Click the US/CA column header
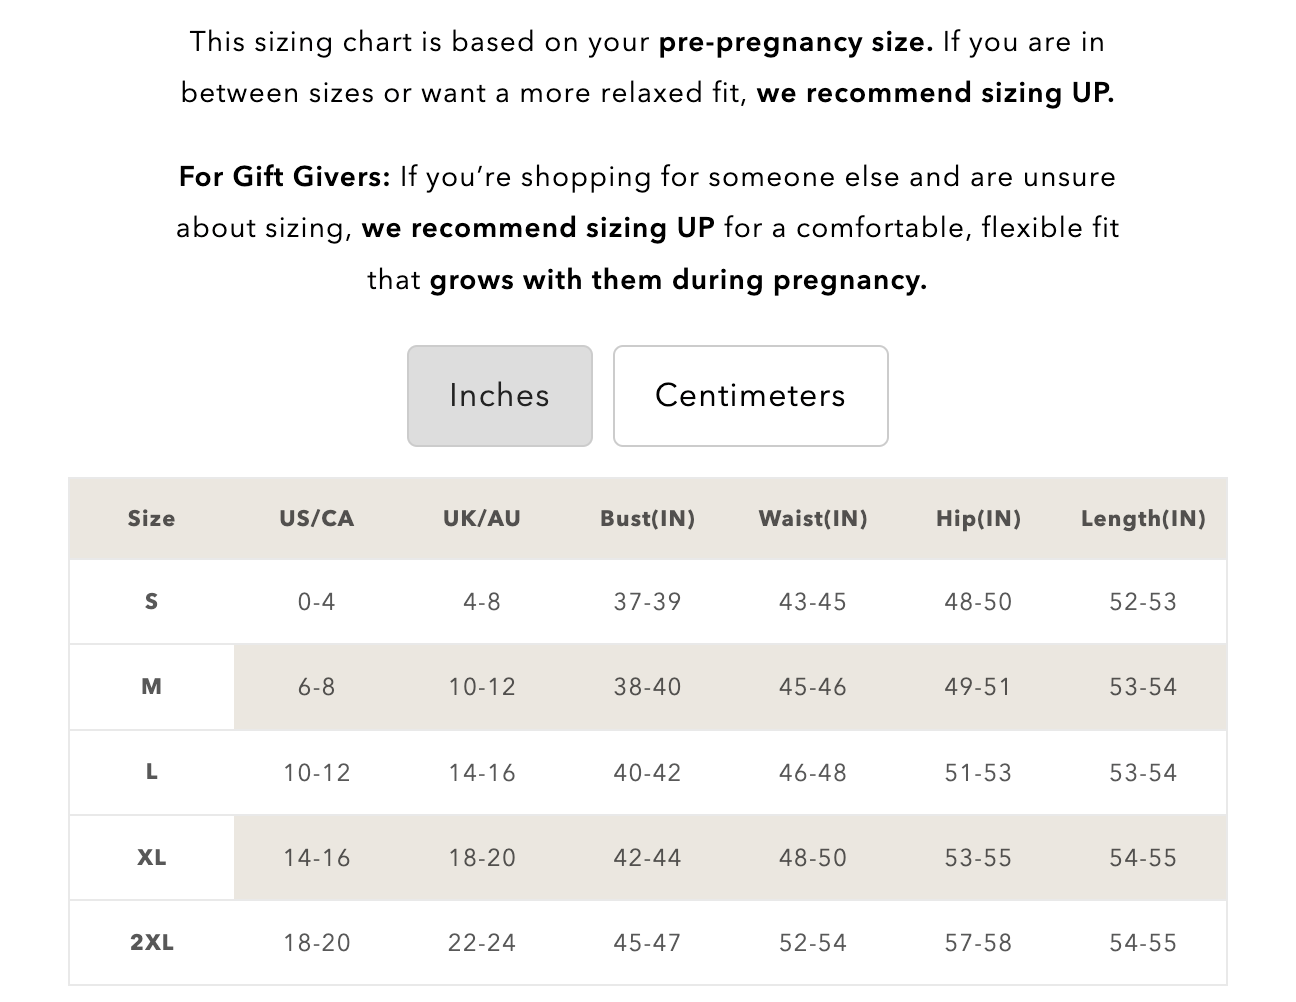Viewport: 1296px width, 1002px height. tap(317, 518)
